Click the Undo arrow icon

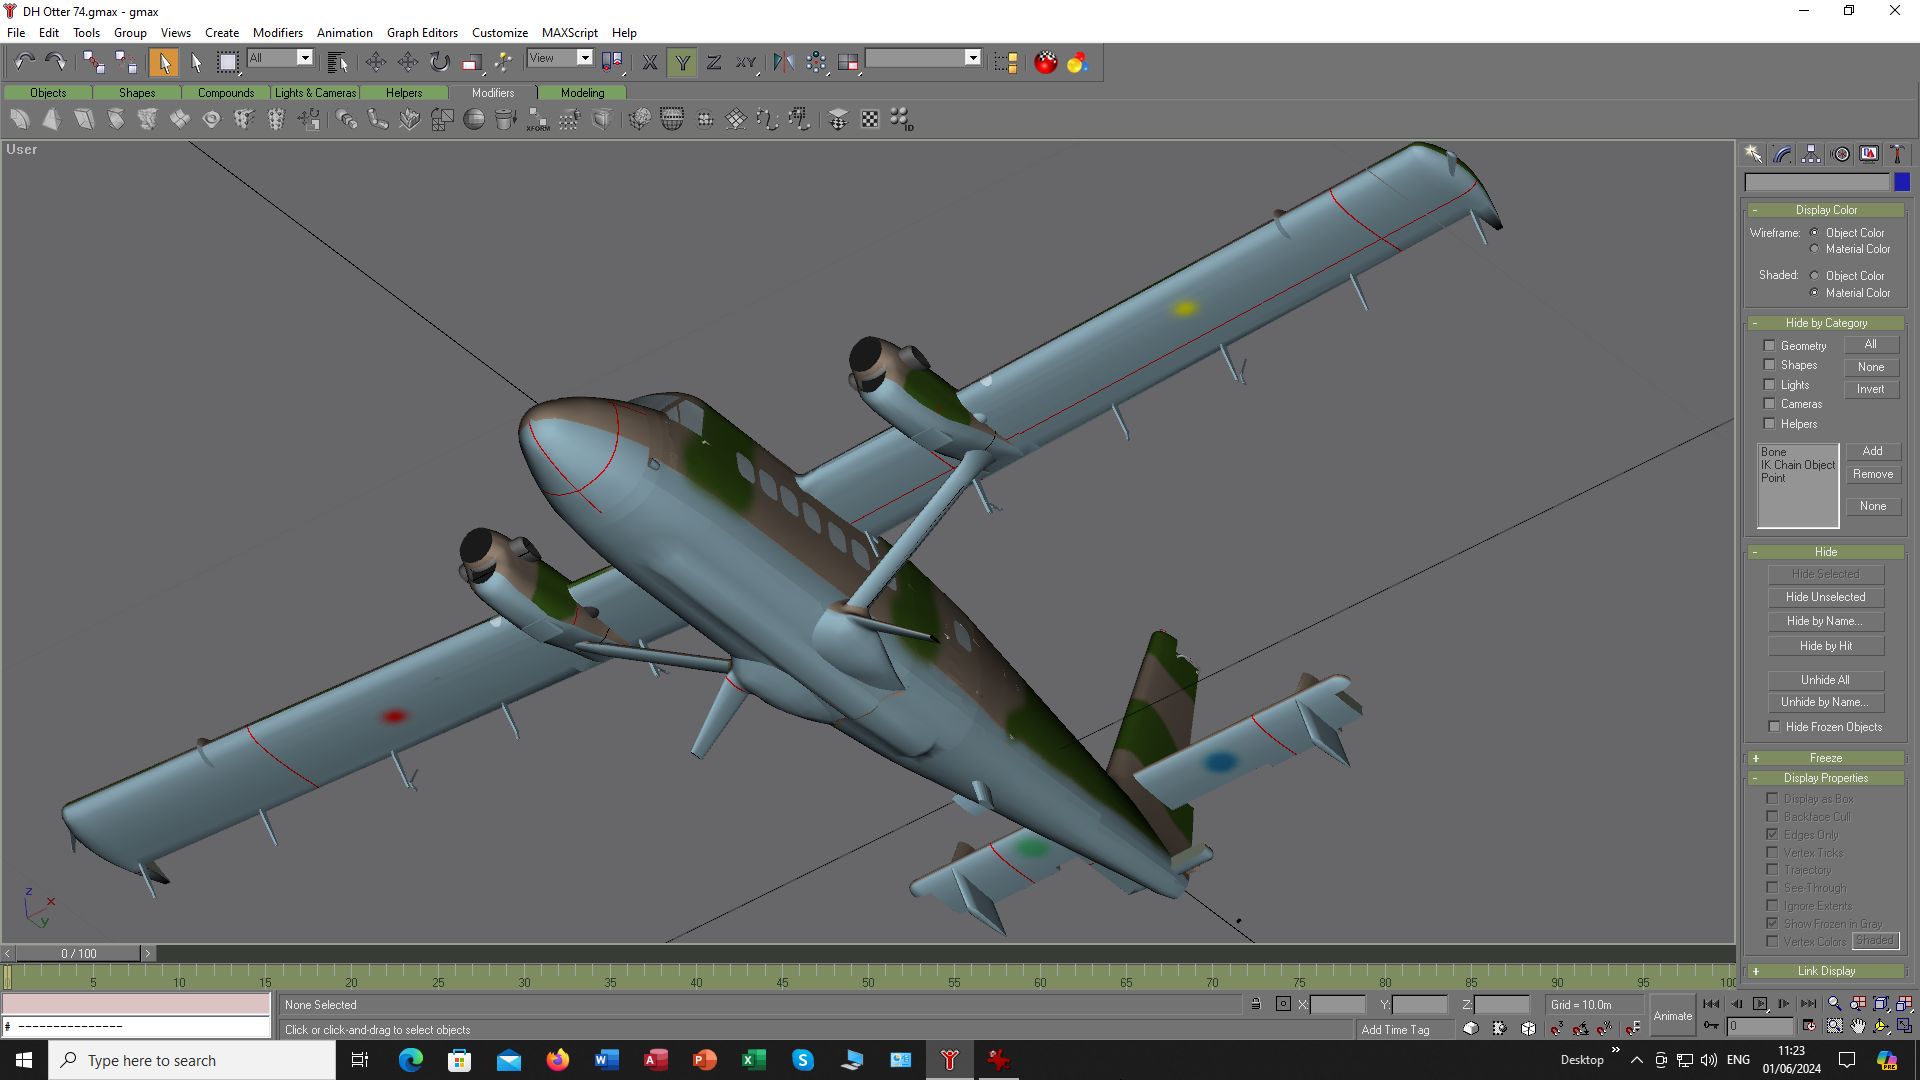click(24, 62)
